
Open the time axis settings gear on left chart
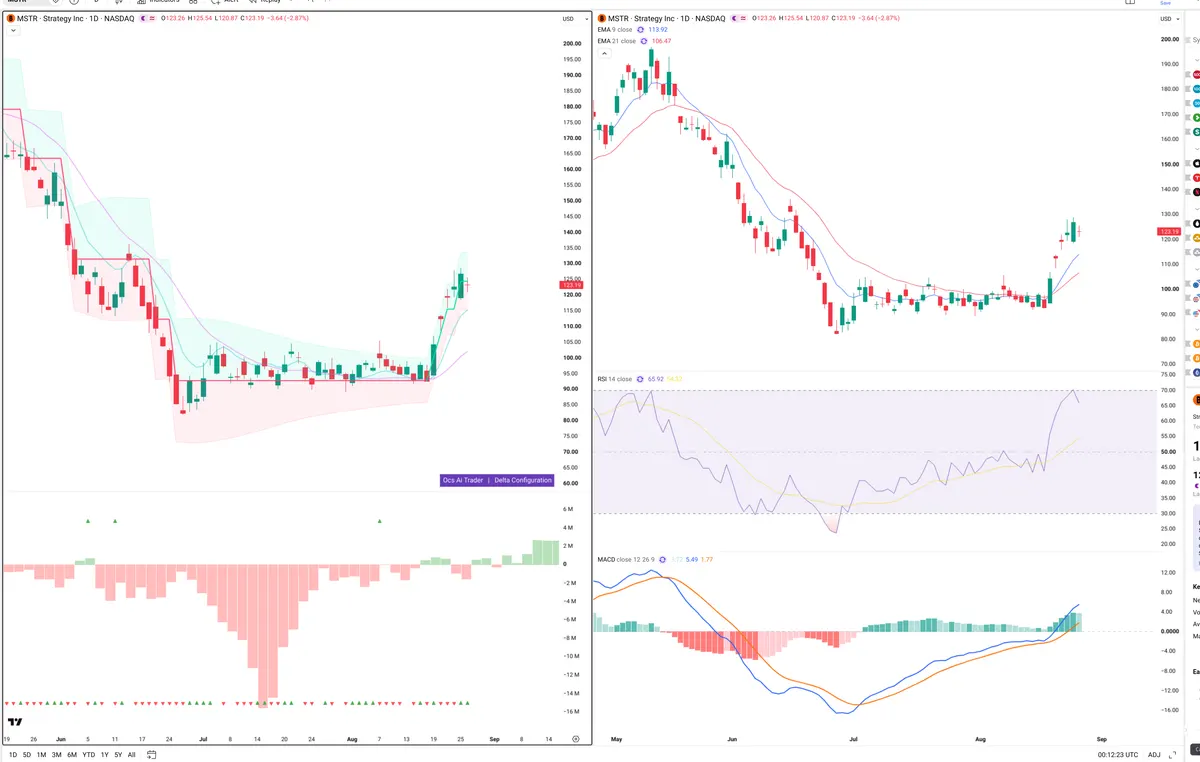click(575, 738)
